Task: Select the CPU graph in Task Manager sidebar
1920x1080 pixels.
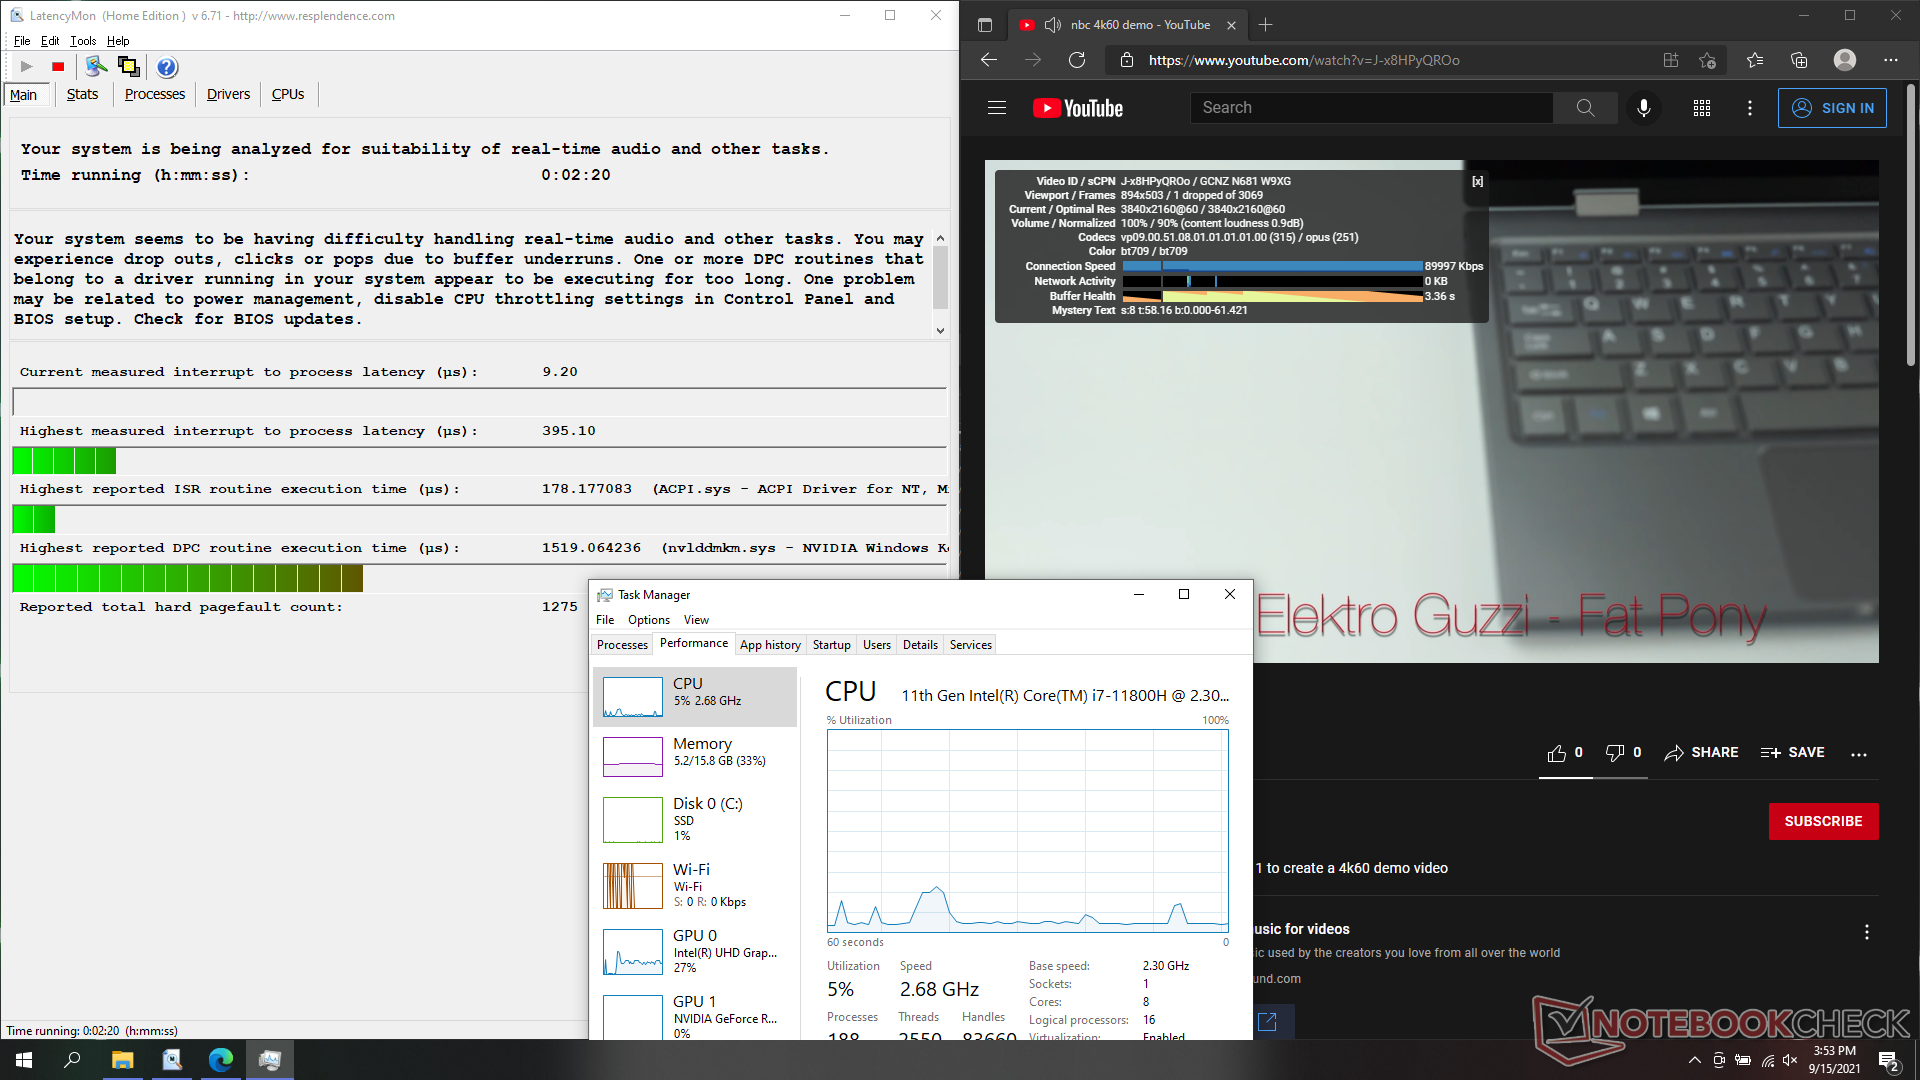Action: 695,696
